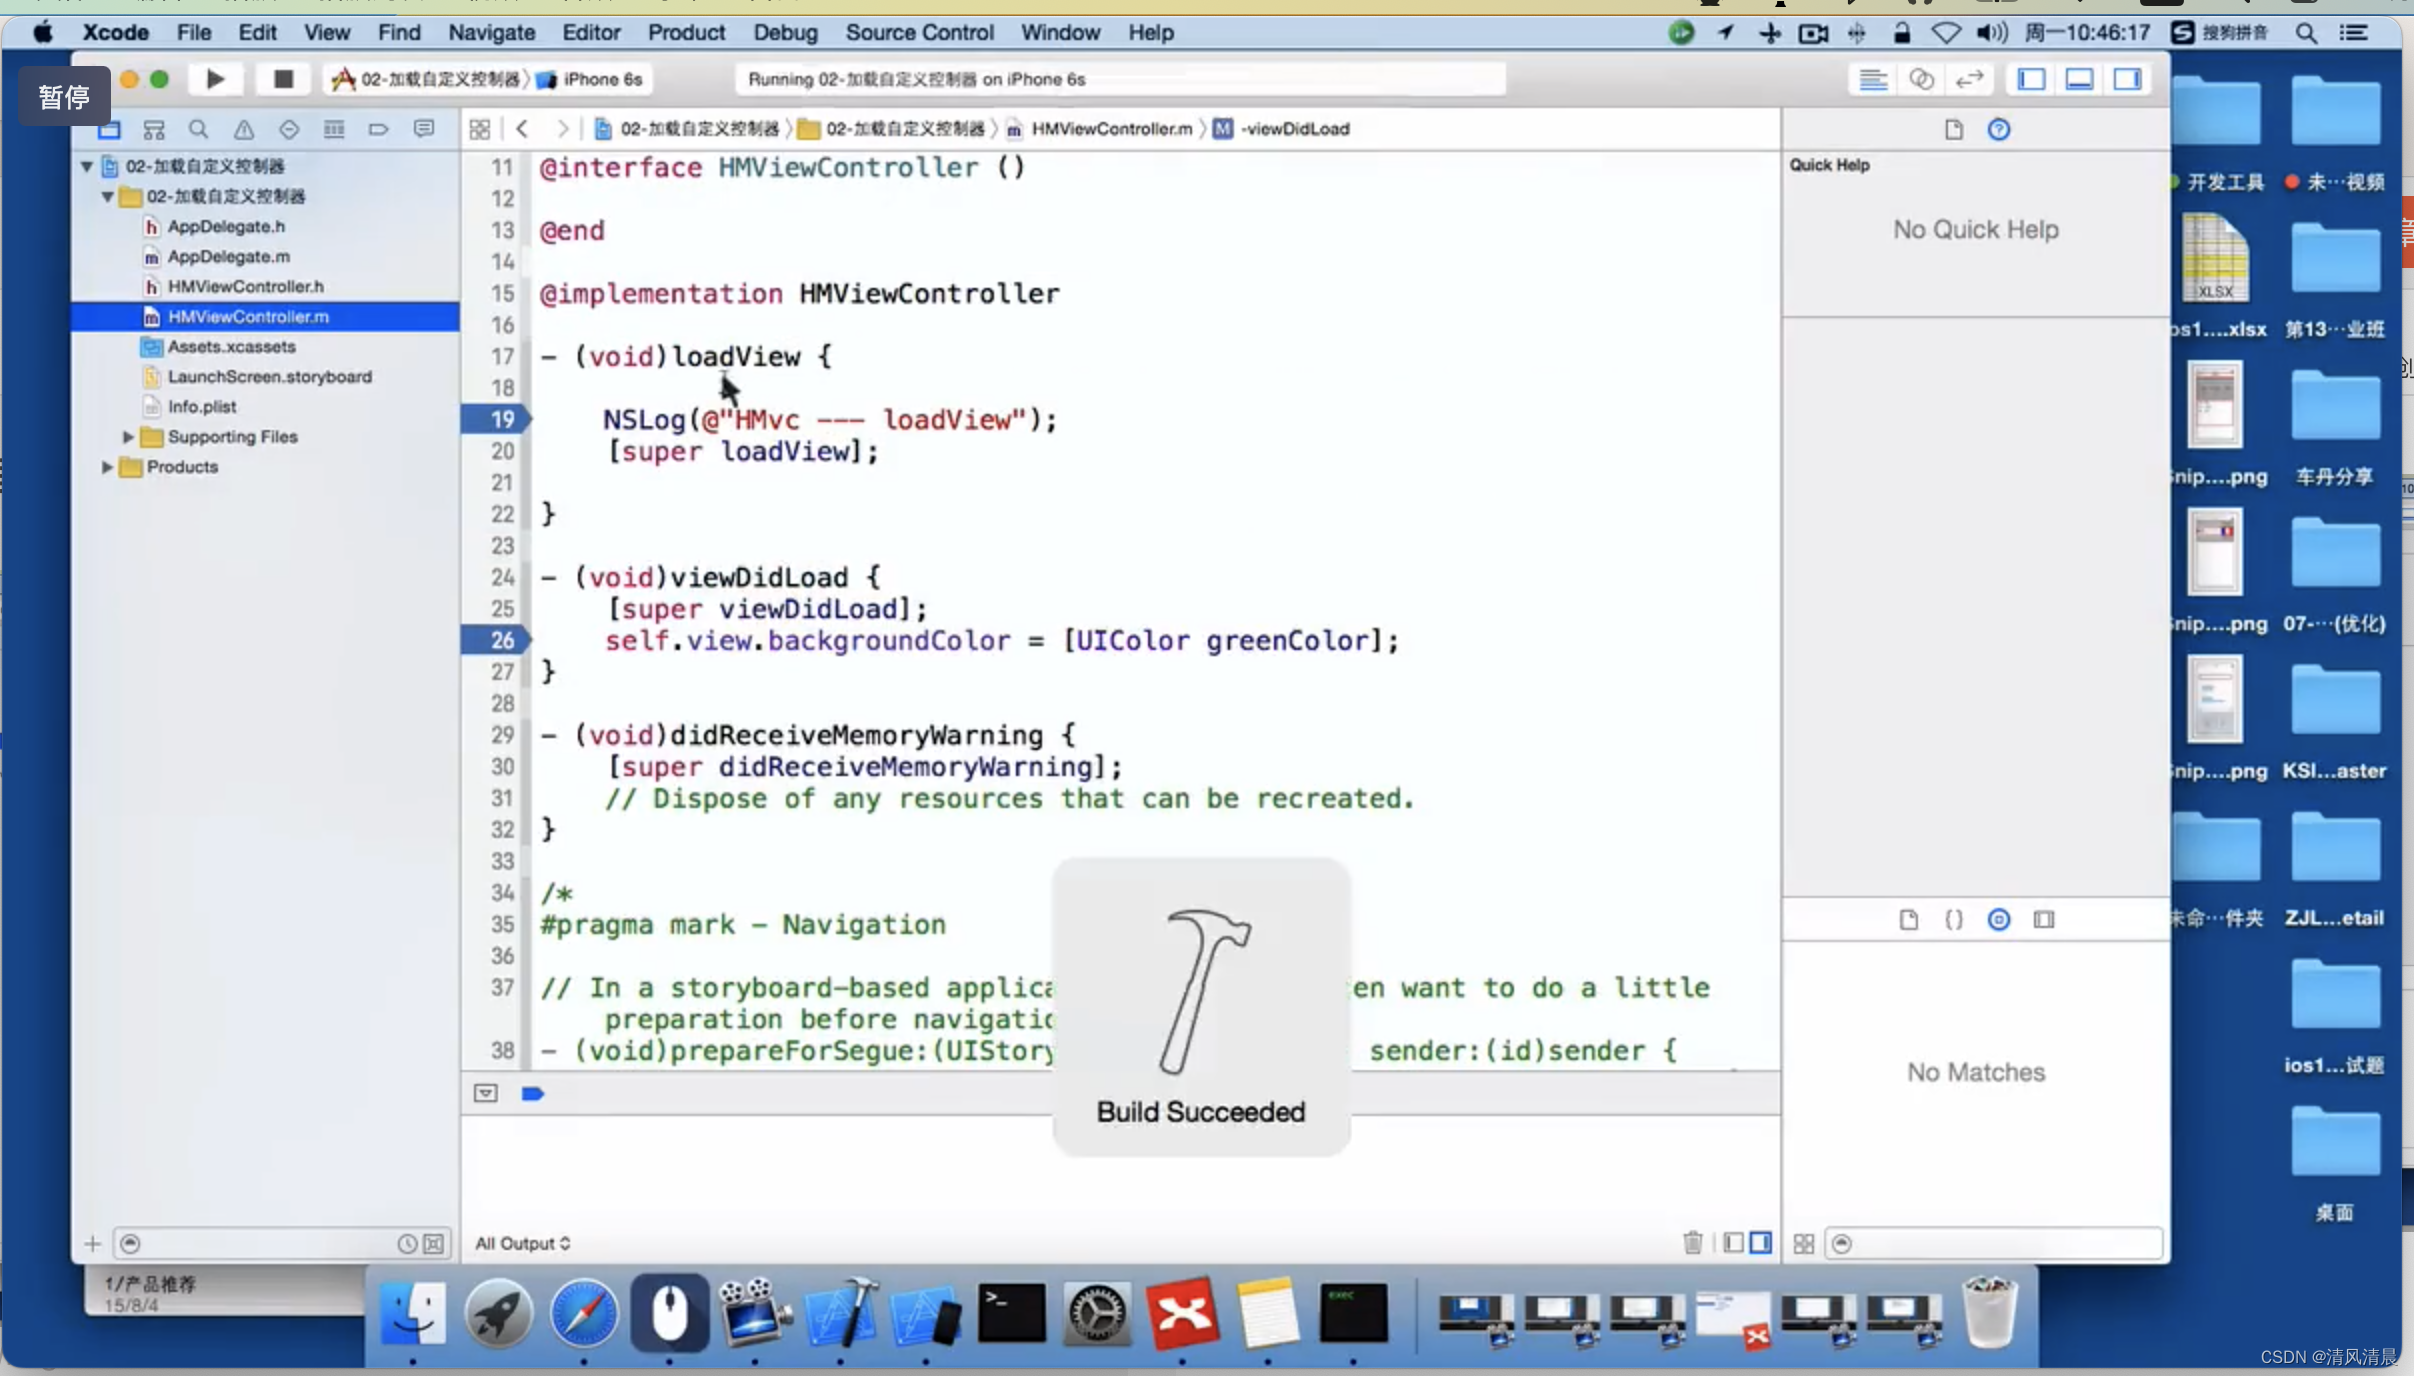This screenshot has height=1376, width=2414.
Task: Open Safari from the Dock
Action: [x=584, y=1312]
